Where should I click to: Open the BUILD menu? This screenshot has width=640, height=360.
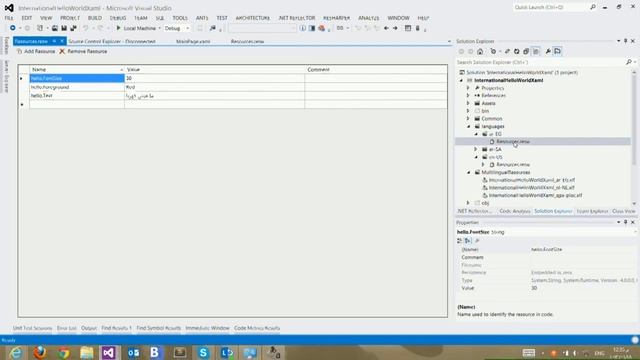coord(95,18)
